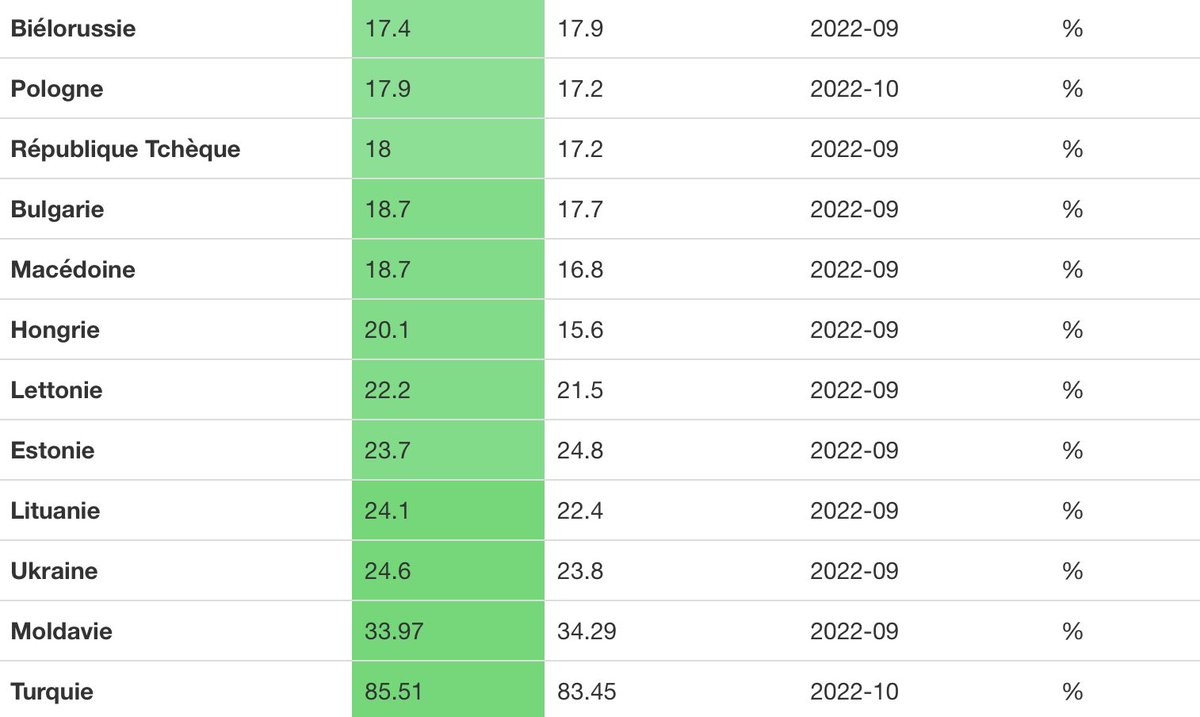This screenshot has height=717, width=1200.
Task: Click the percent unit in Turquie row
Action: pos(1073,691)
